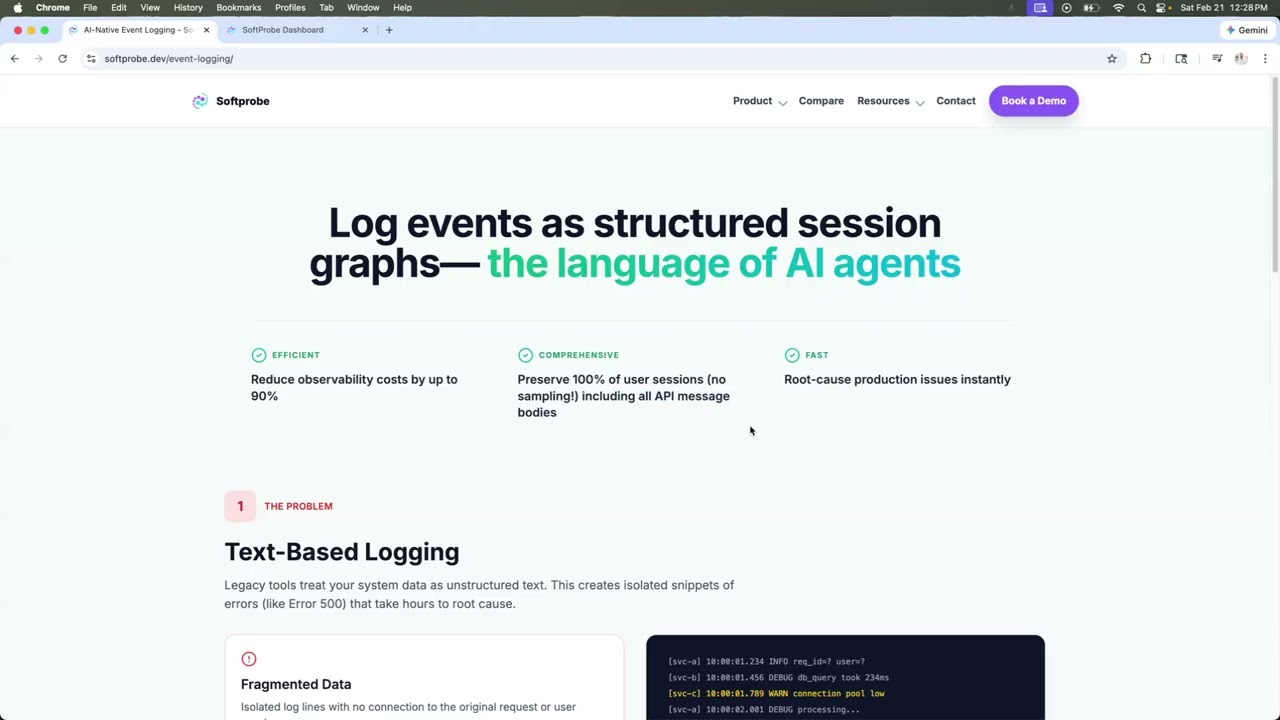
Task: Open the Chrome profile avatar
Action: (x=1241, y=59)
